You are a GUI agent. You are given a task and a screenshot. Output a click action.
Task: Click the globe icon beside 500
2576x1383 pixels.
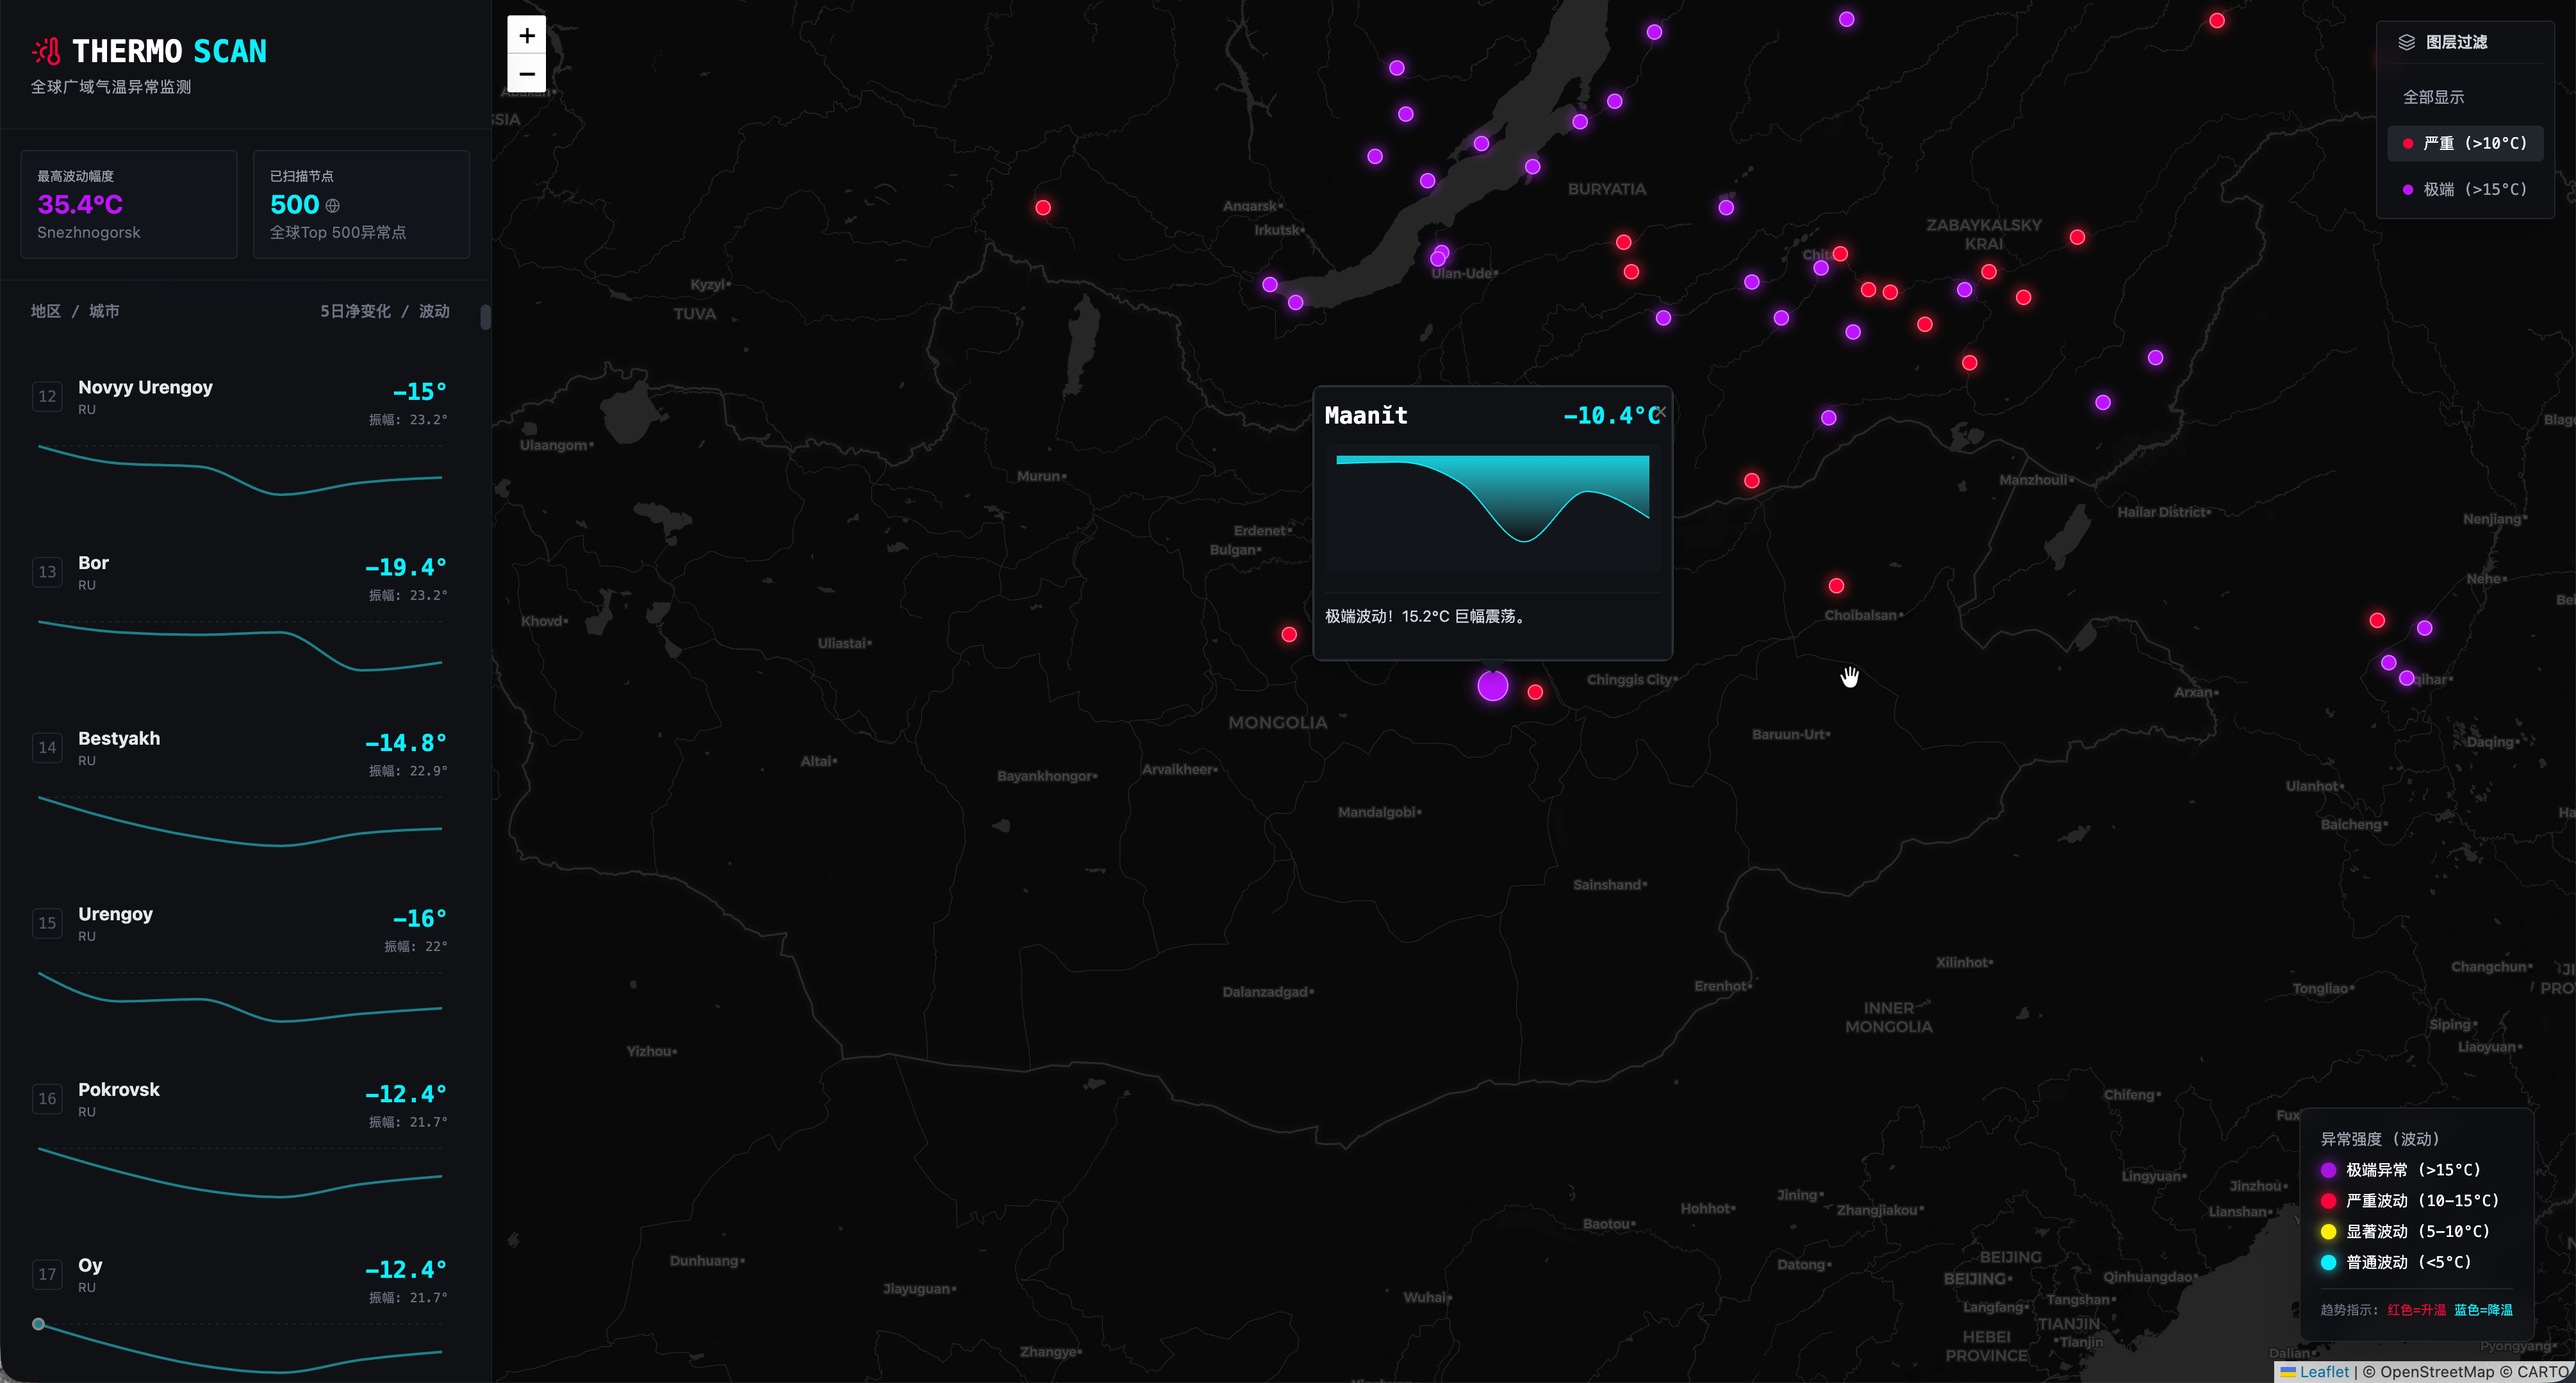[333, 206]
